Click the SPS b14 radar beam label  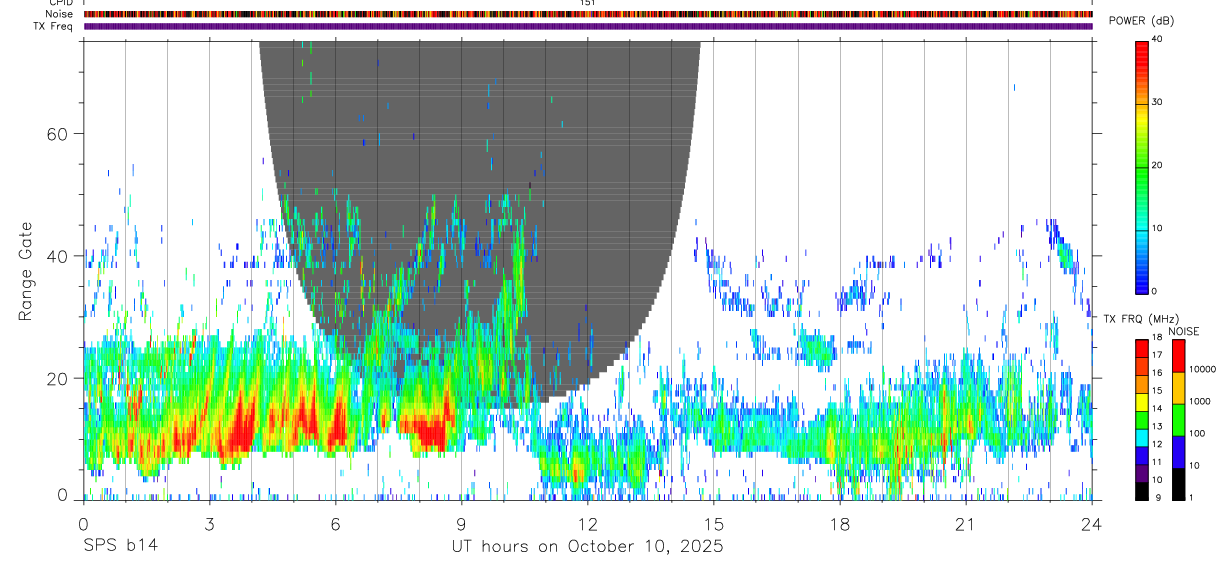(120, 546)
